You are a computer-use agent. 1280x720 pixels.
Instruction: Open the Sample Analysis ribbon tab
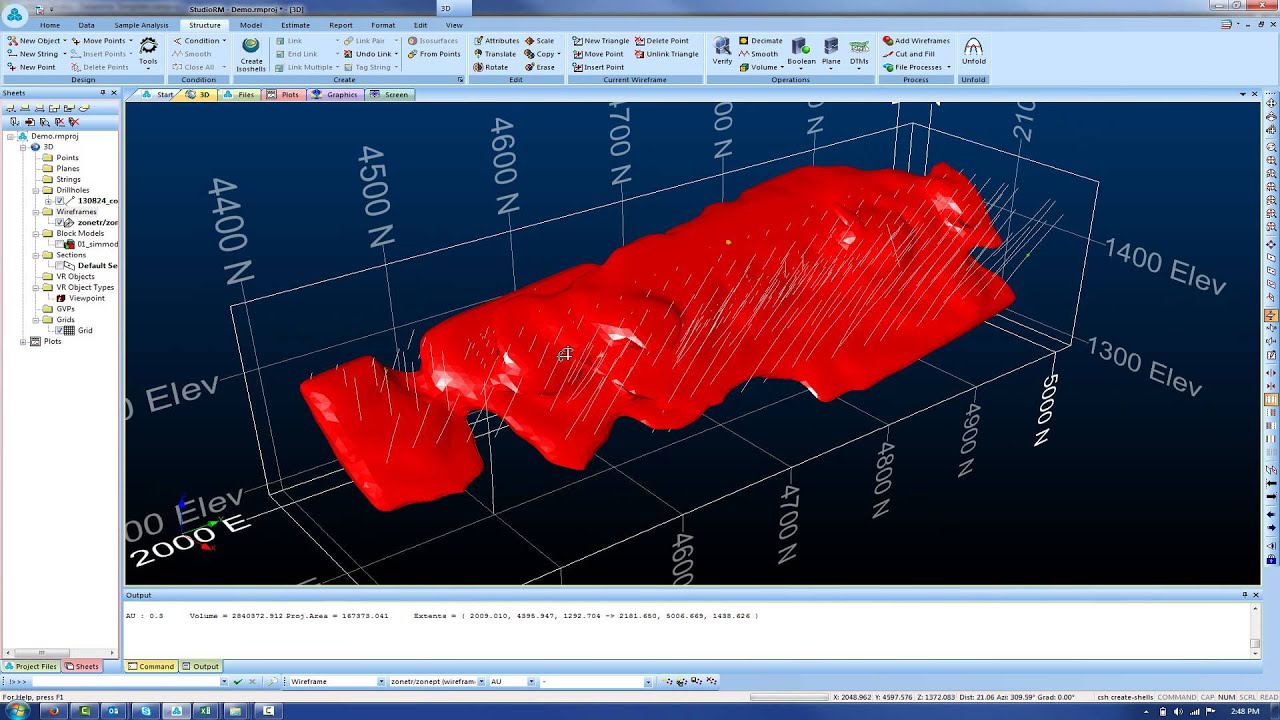pos(141,25)
